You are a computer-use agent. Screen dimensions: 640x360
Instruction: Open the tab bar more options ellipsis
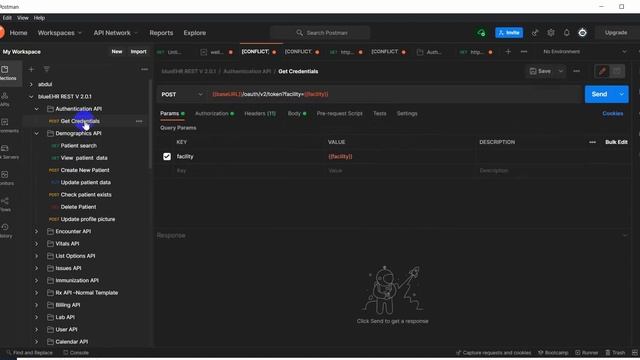click(524, 52)
